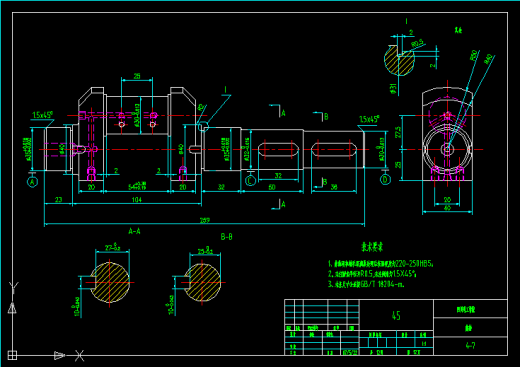Select the R50 radius label
Viewport: 520px width, 367px height.
click(x=474, y=56)
